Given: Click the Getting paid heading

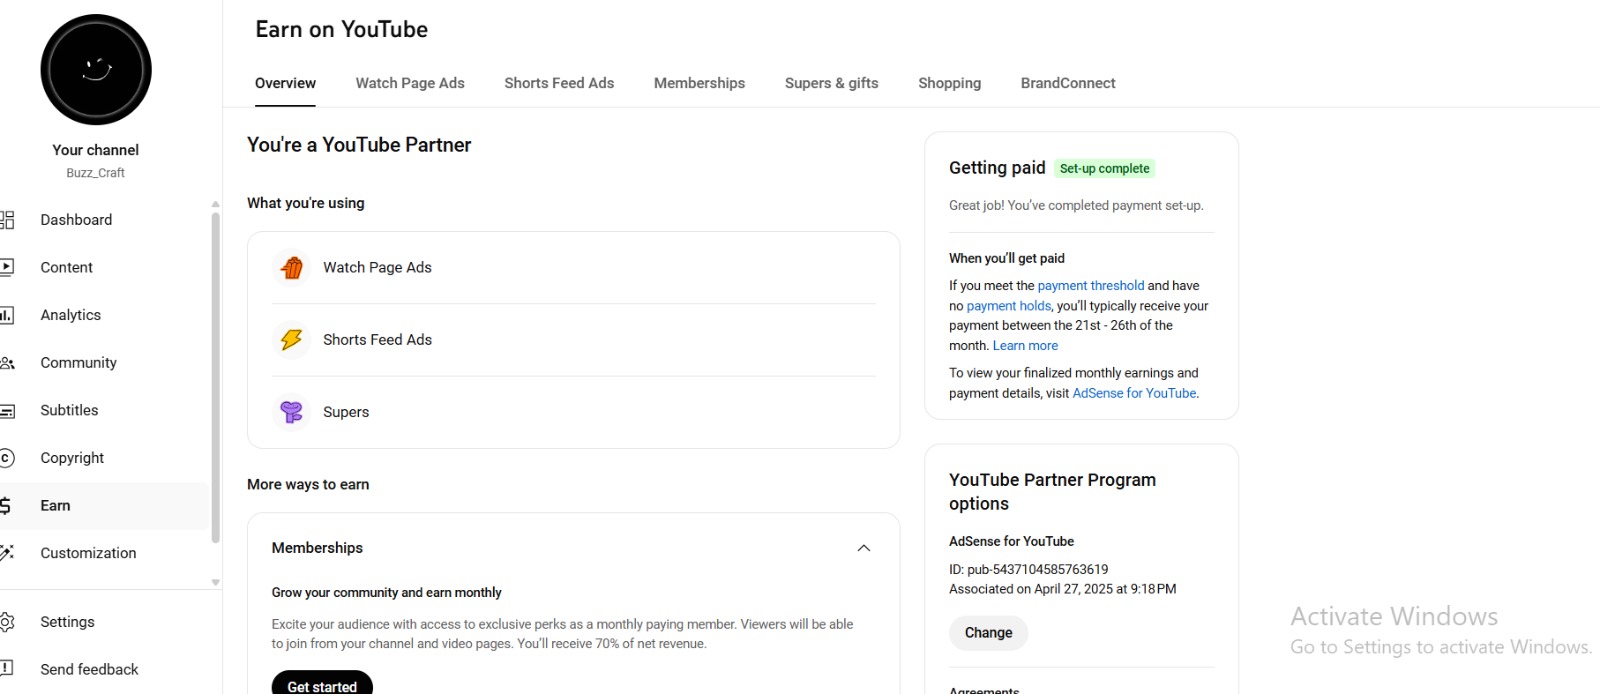Looking at the screenshot, I should (x=997, y=168).
